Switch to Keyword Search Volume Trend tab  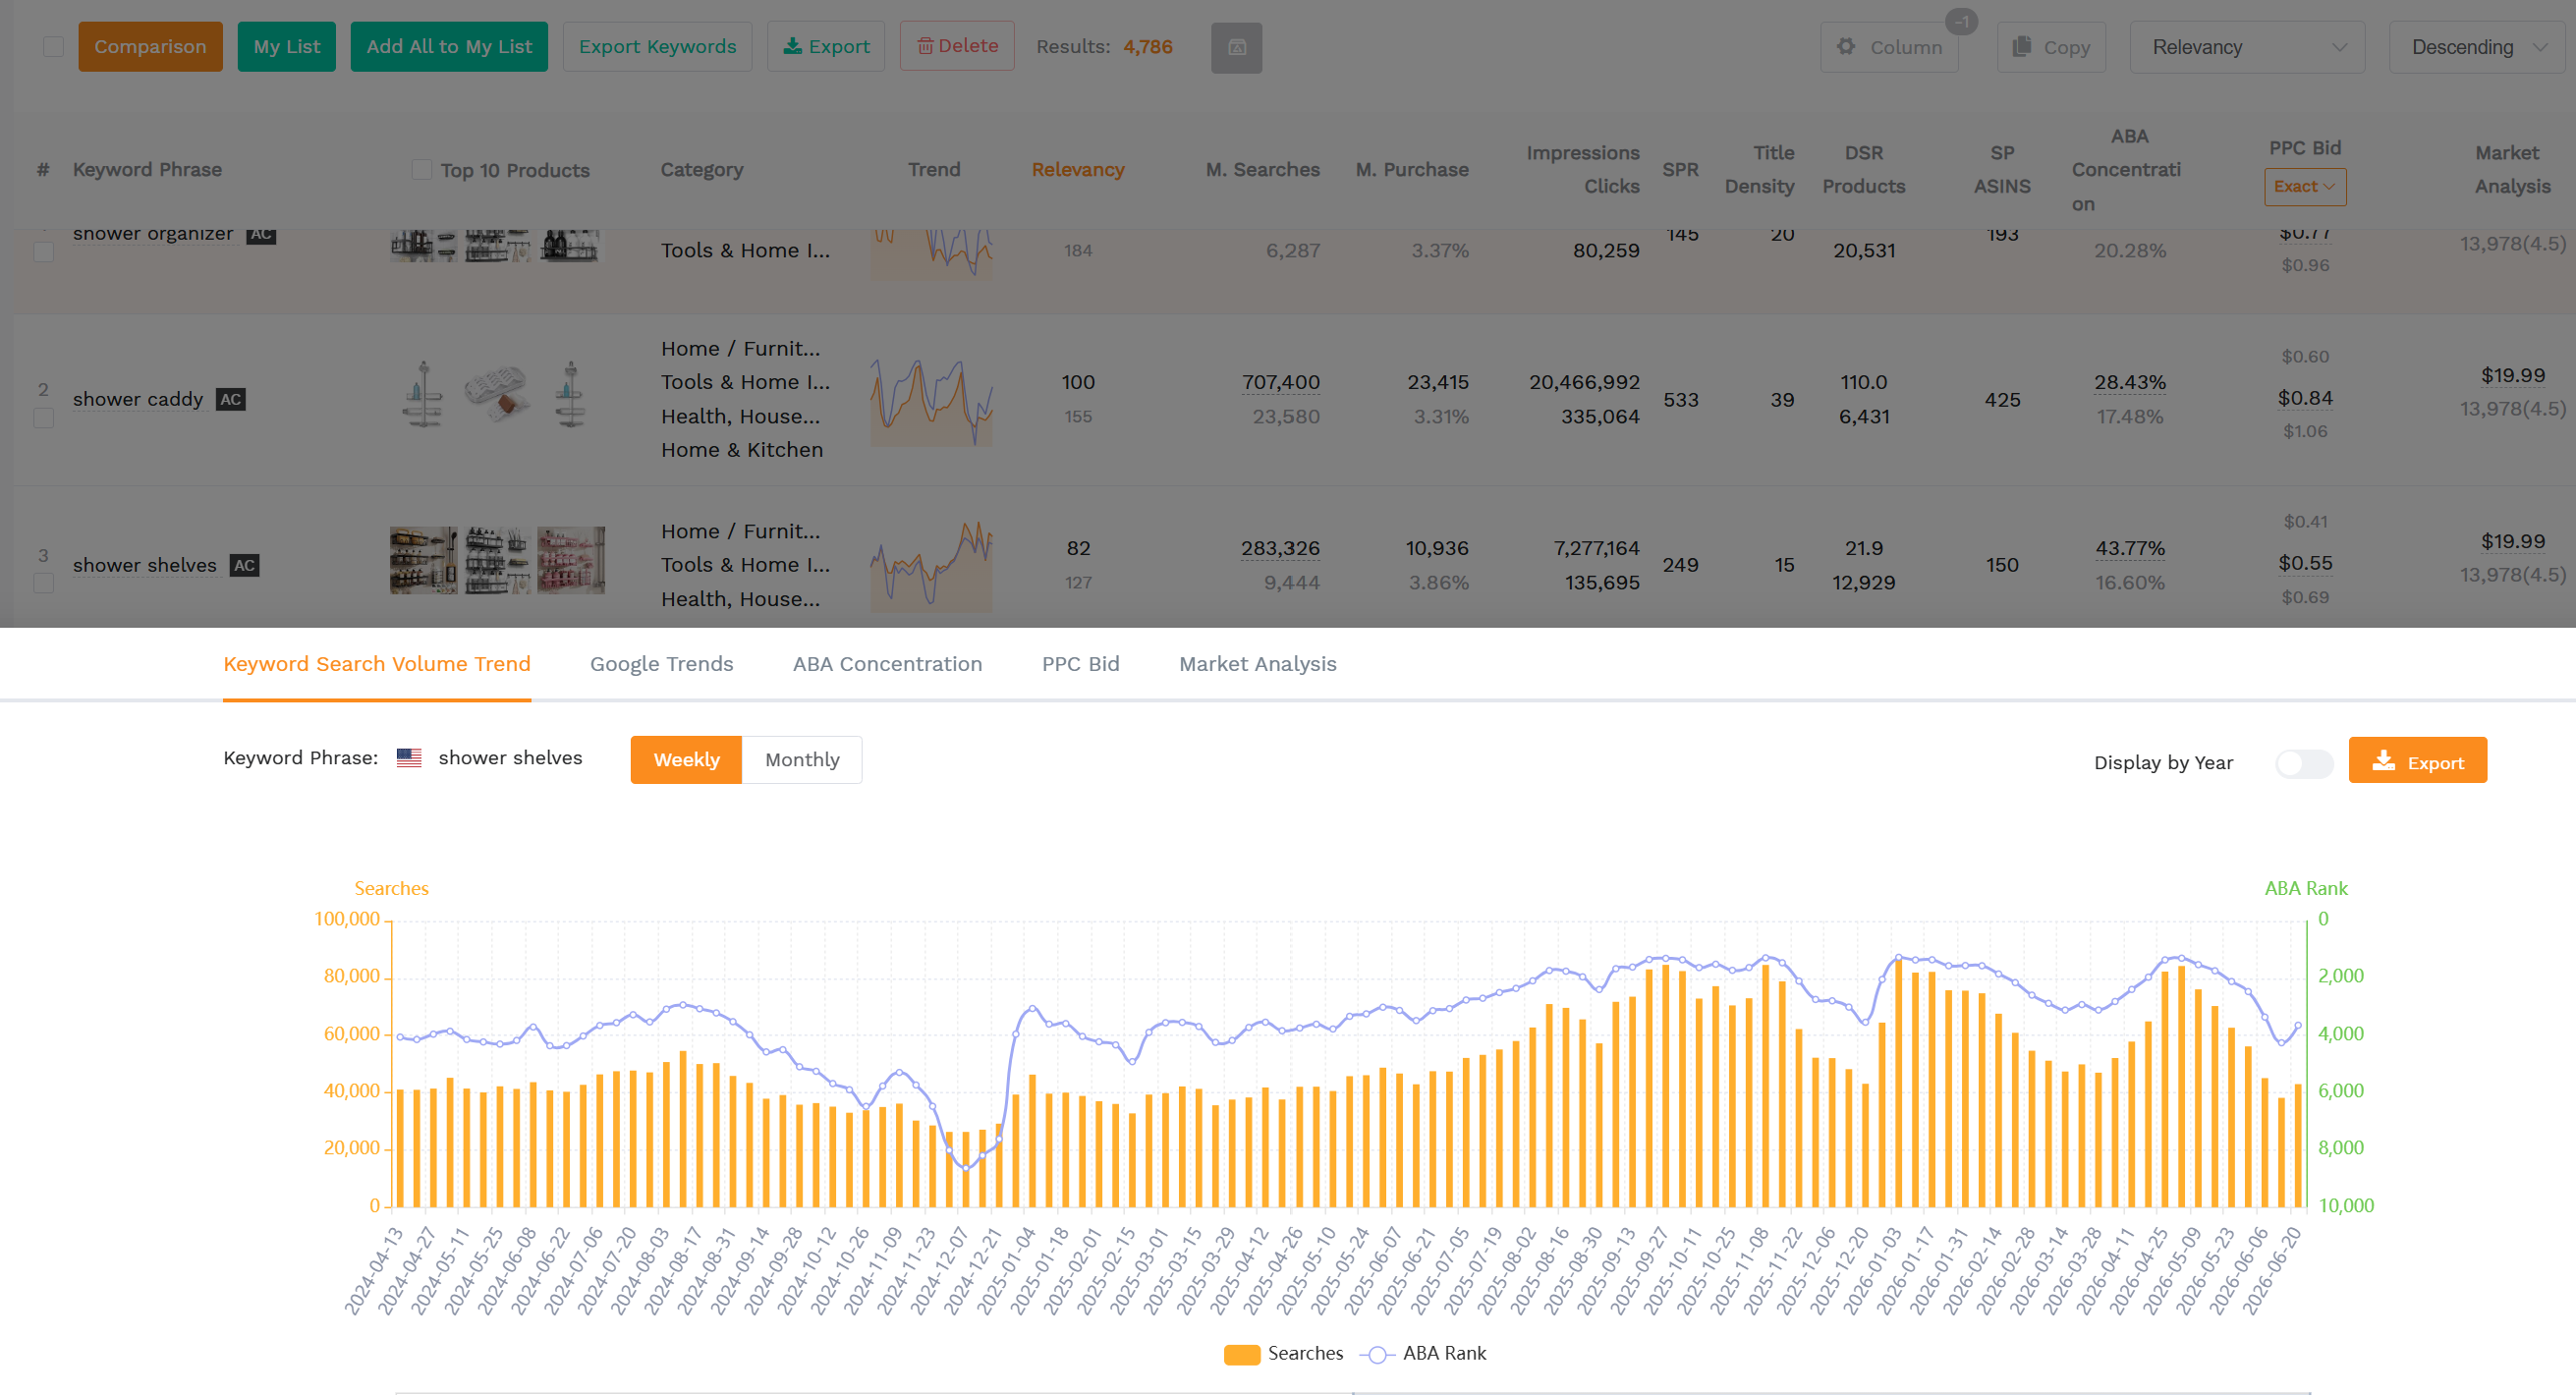376,664
